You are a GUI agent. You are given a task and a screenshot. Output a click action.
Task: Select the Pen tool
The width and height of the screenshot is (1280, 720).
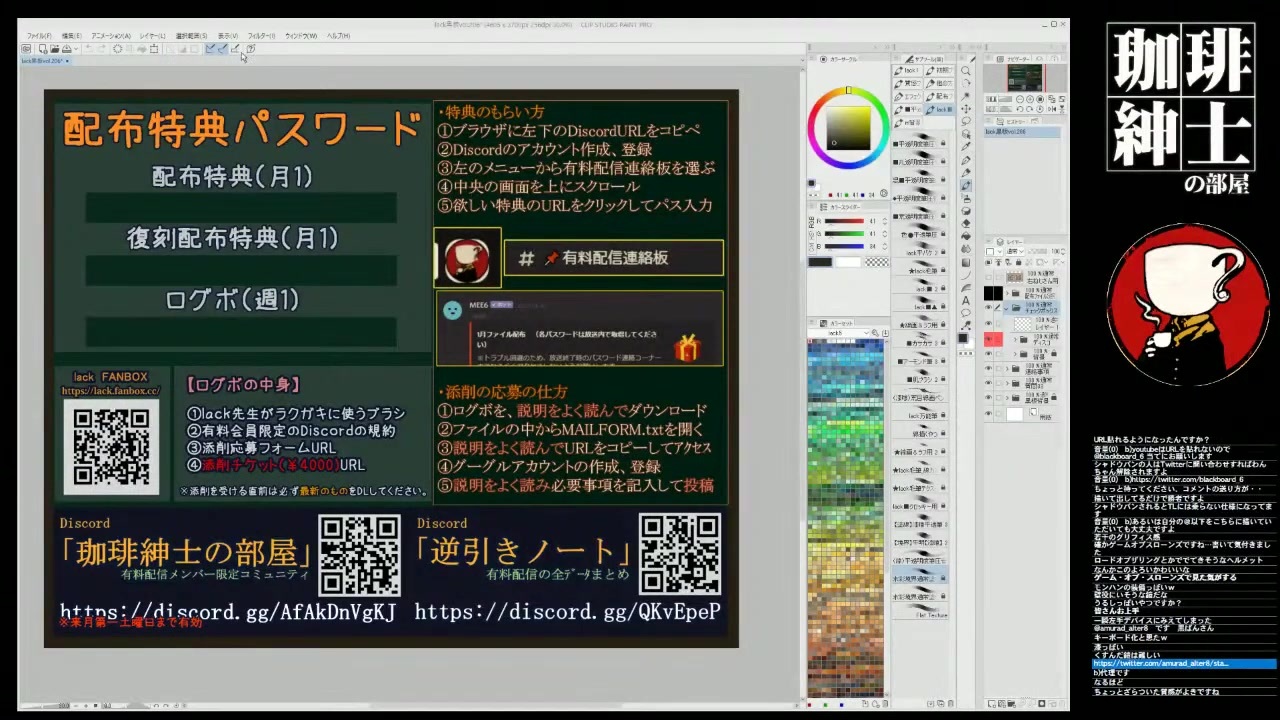pyautogui.click(x=966, y=160)
